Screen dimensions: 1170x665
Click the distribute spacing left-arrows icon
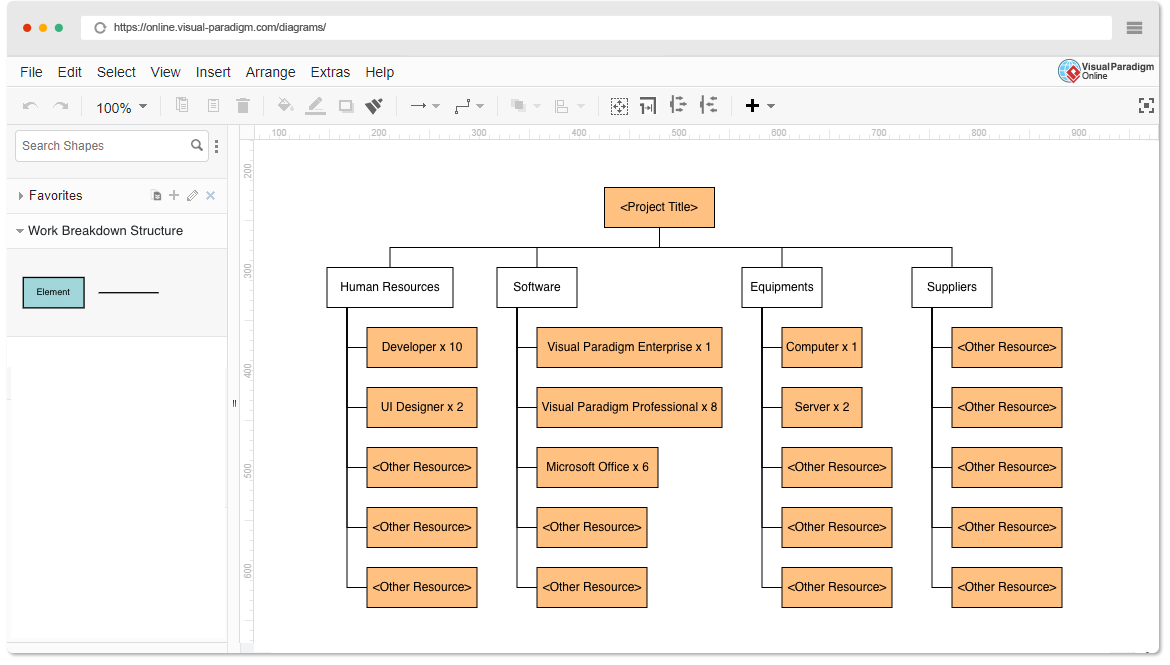(709, 105)
